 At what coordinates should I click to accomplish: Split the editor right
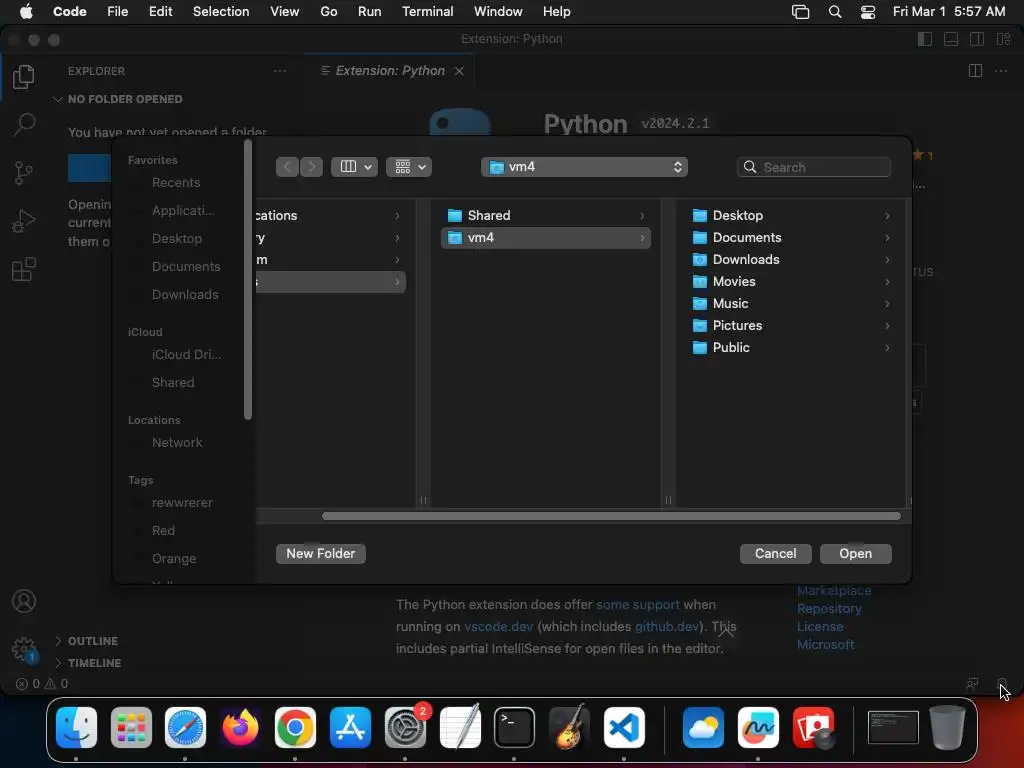coord(975,71)
